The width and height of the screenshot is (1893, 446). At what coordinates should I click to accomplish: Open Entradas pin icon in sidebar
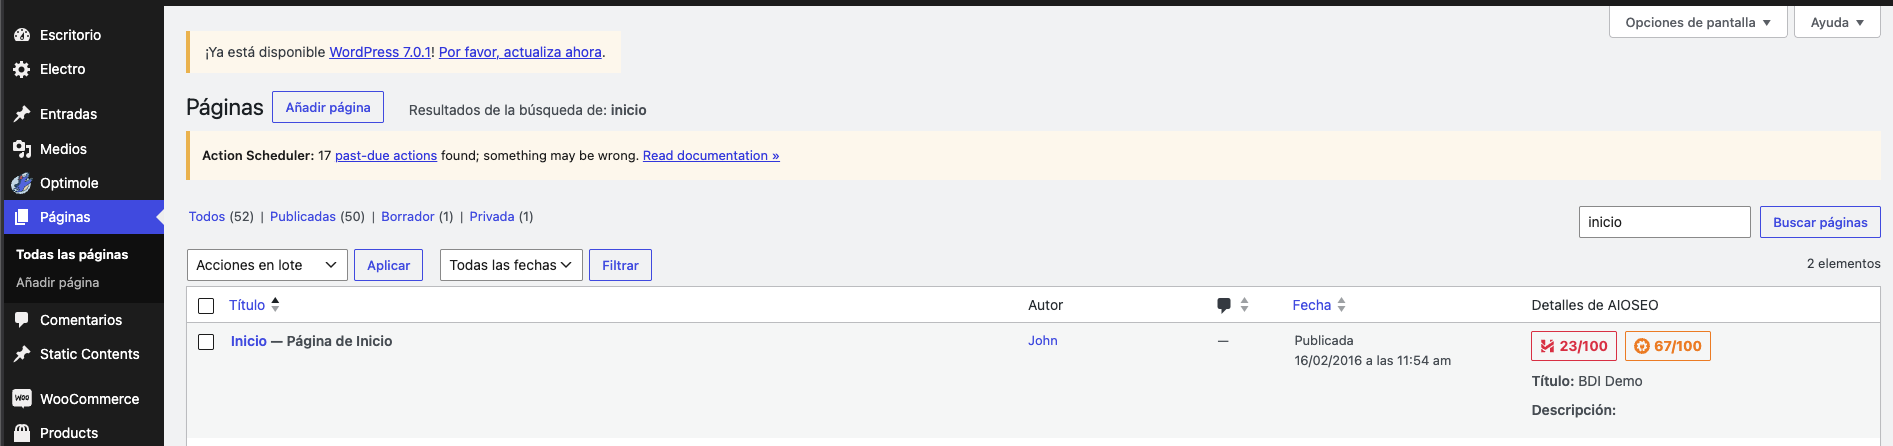[21, 114]
